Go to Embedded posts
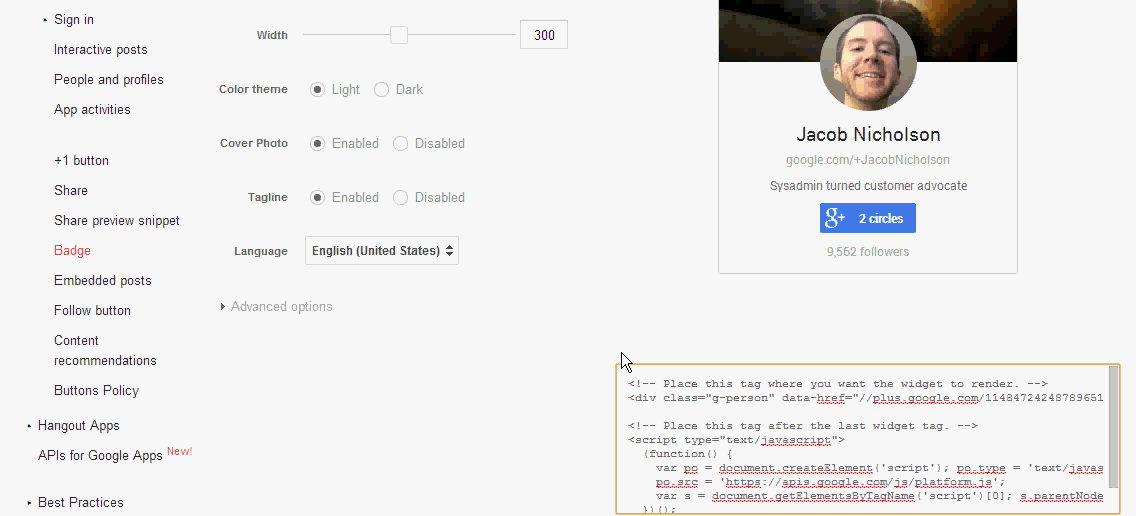 (x=103, y=280)
